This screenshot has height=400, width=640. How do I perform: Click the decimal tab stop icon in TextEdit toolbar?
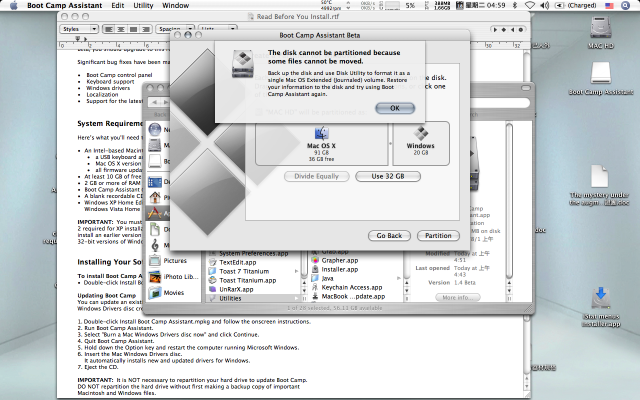pos(520,29)
